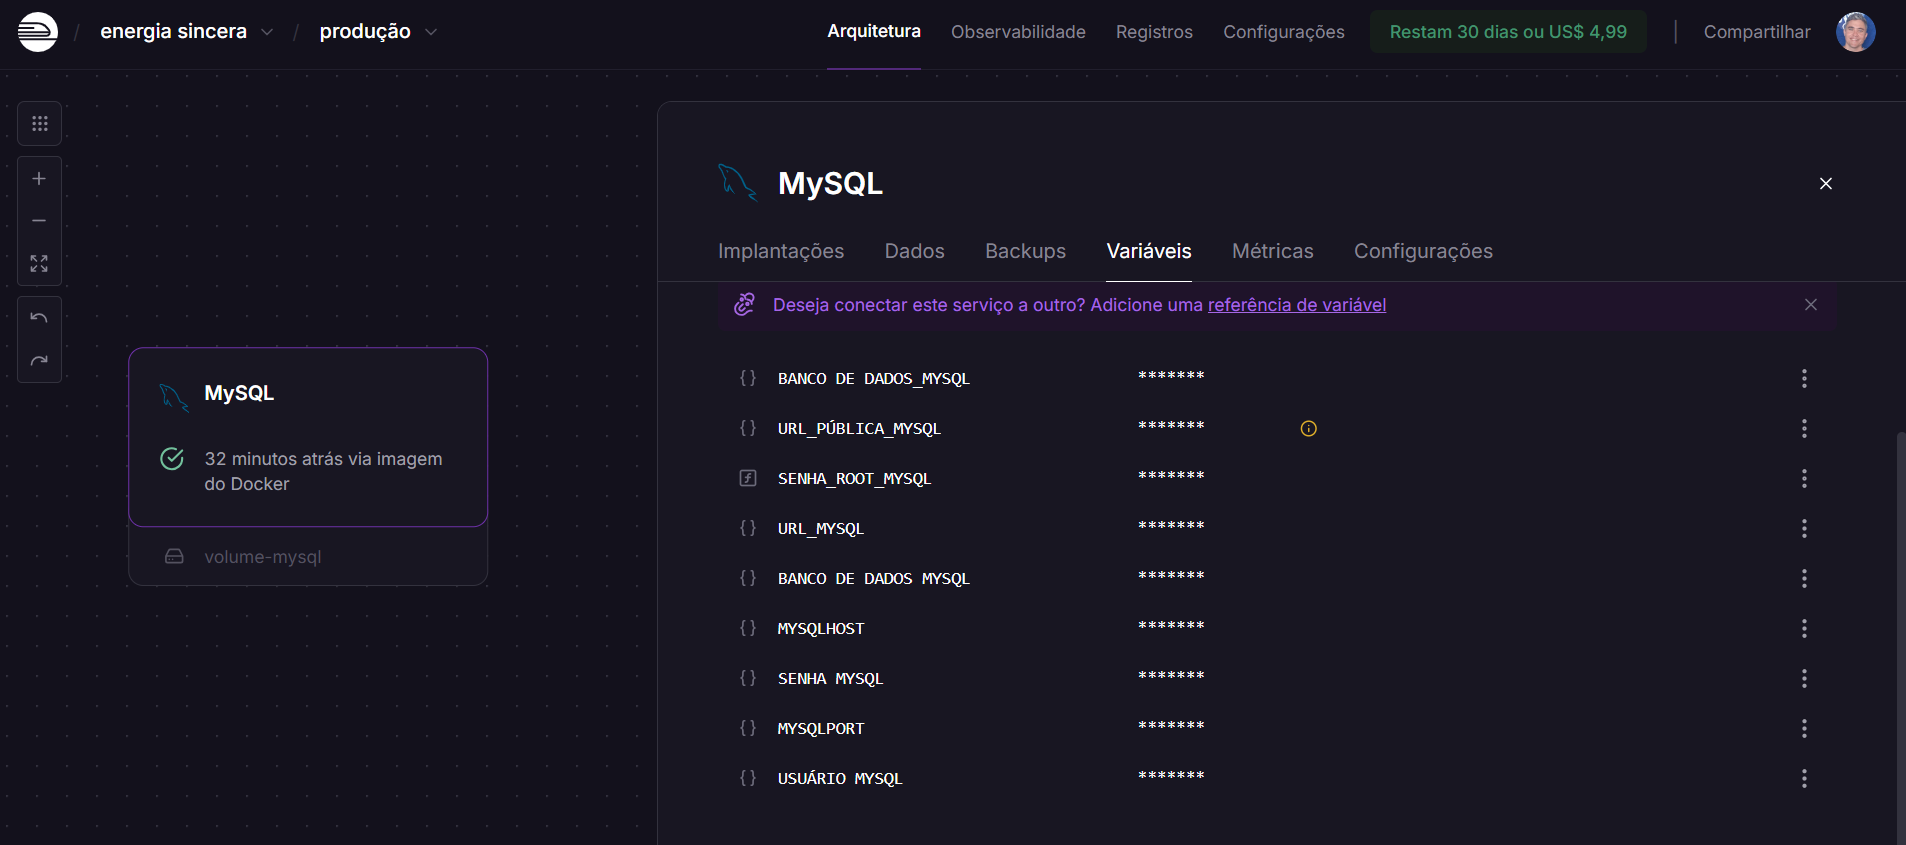Click the Railway logo icon
The height and width of the screenshot is (845, 1906).
[x=38, y=32]
